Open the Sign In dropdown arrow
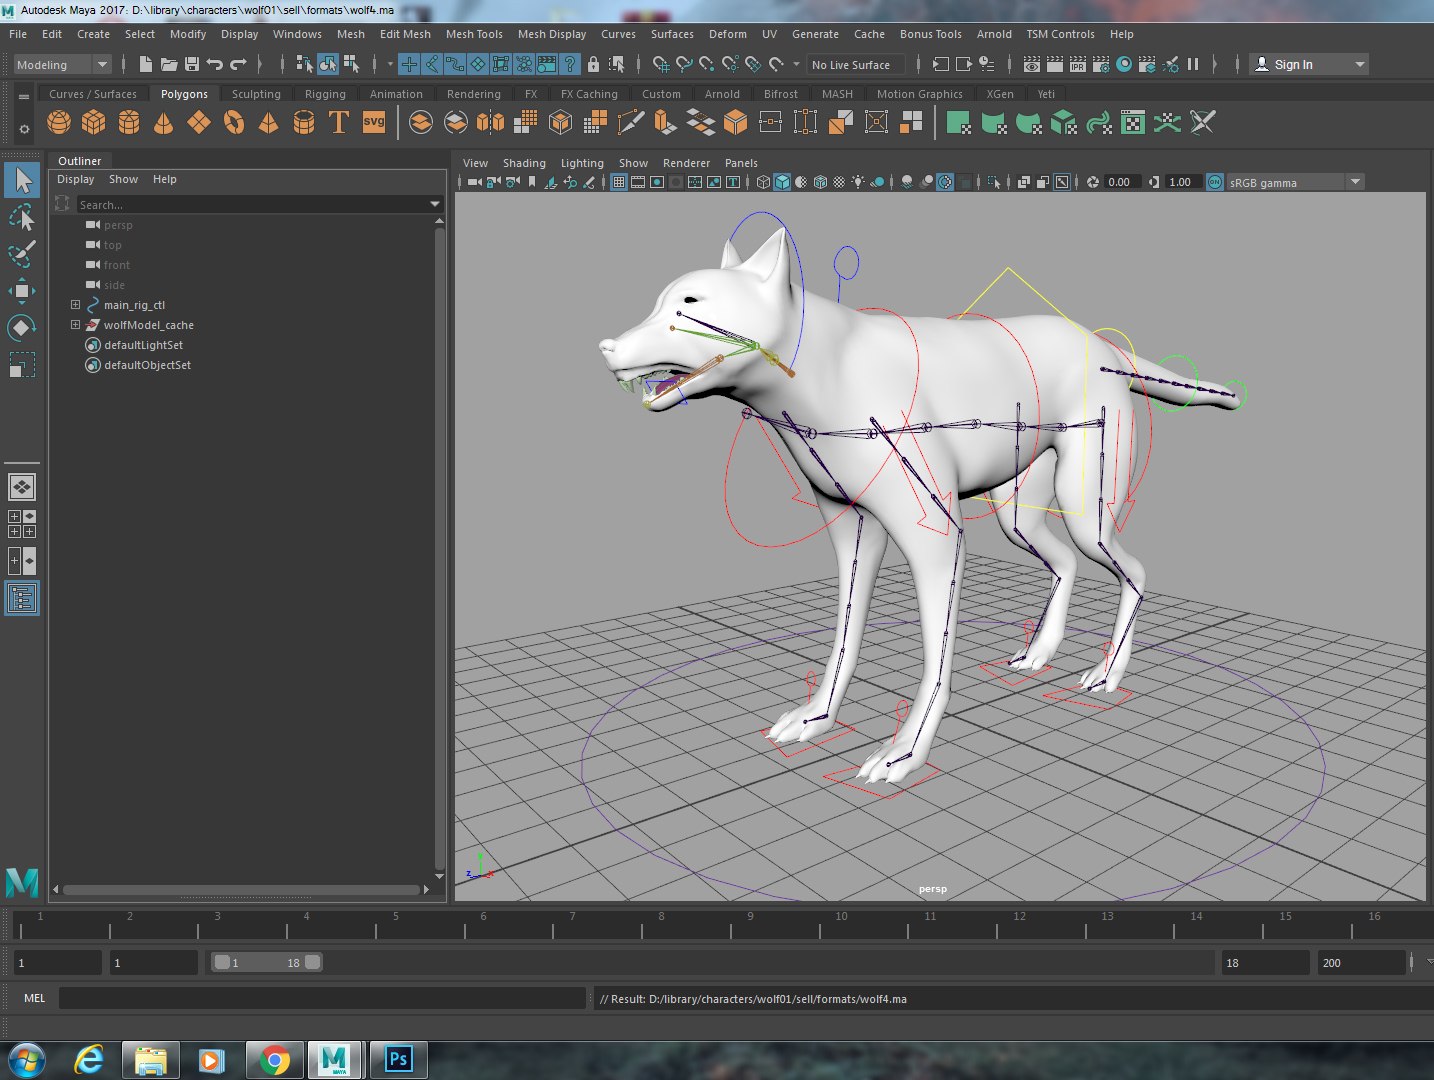The width and height of the screenshot is (1434, 1080). pos(1359,64)
